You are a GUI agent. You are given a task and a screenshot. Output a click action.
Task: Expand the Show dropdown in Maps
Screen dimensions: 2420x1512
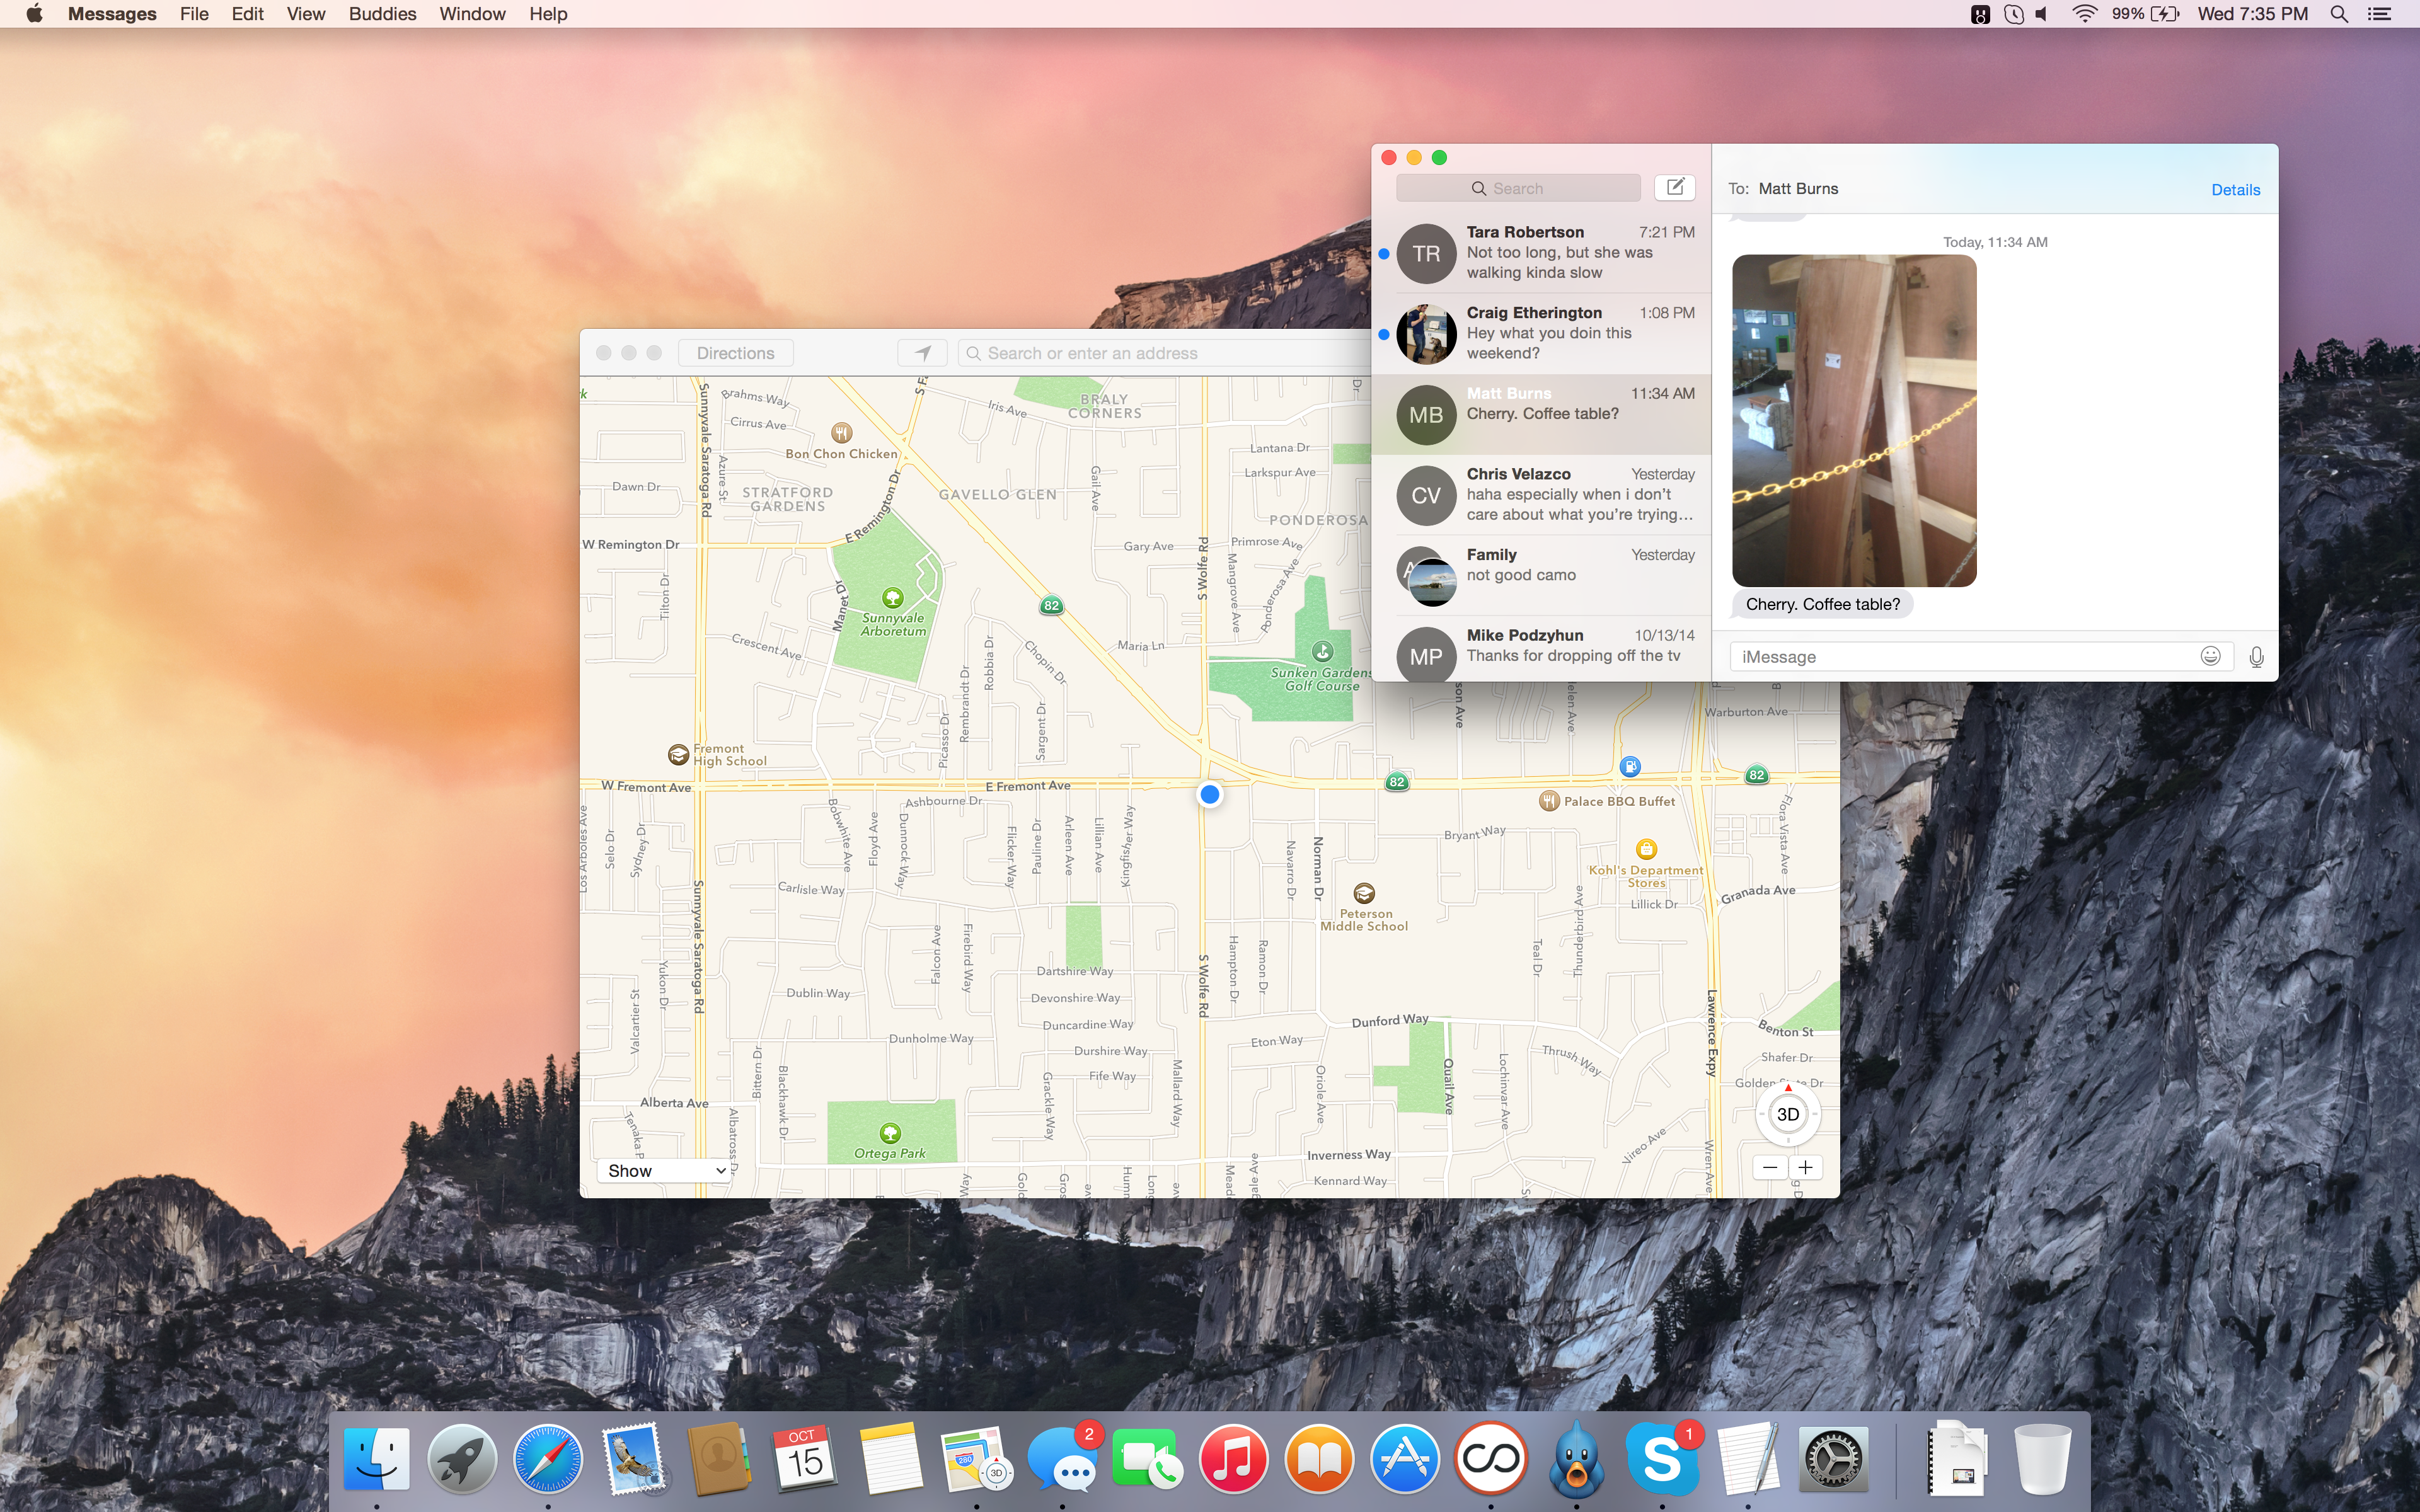(664, 1170)
